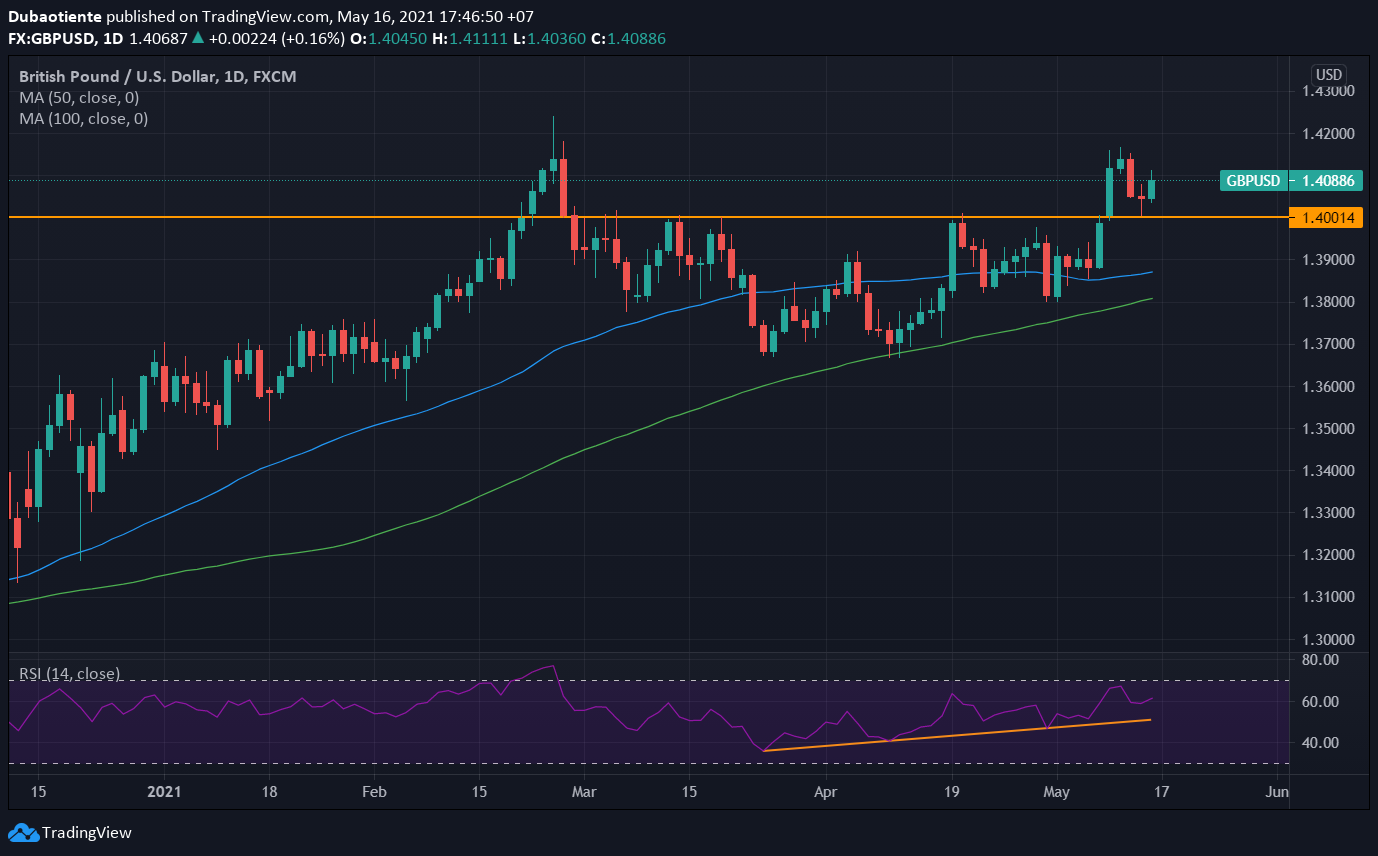1378x856 pixels.
Task: Click the Mar label on time axis
Action: click(x=584, y=792)
